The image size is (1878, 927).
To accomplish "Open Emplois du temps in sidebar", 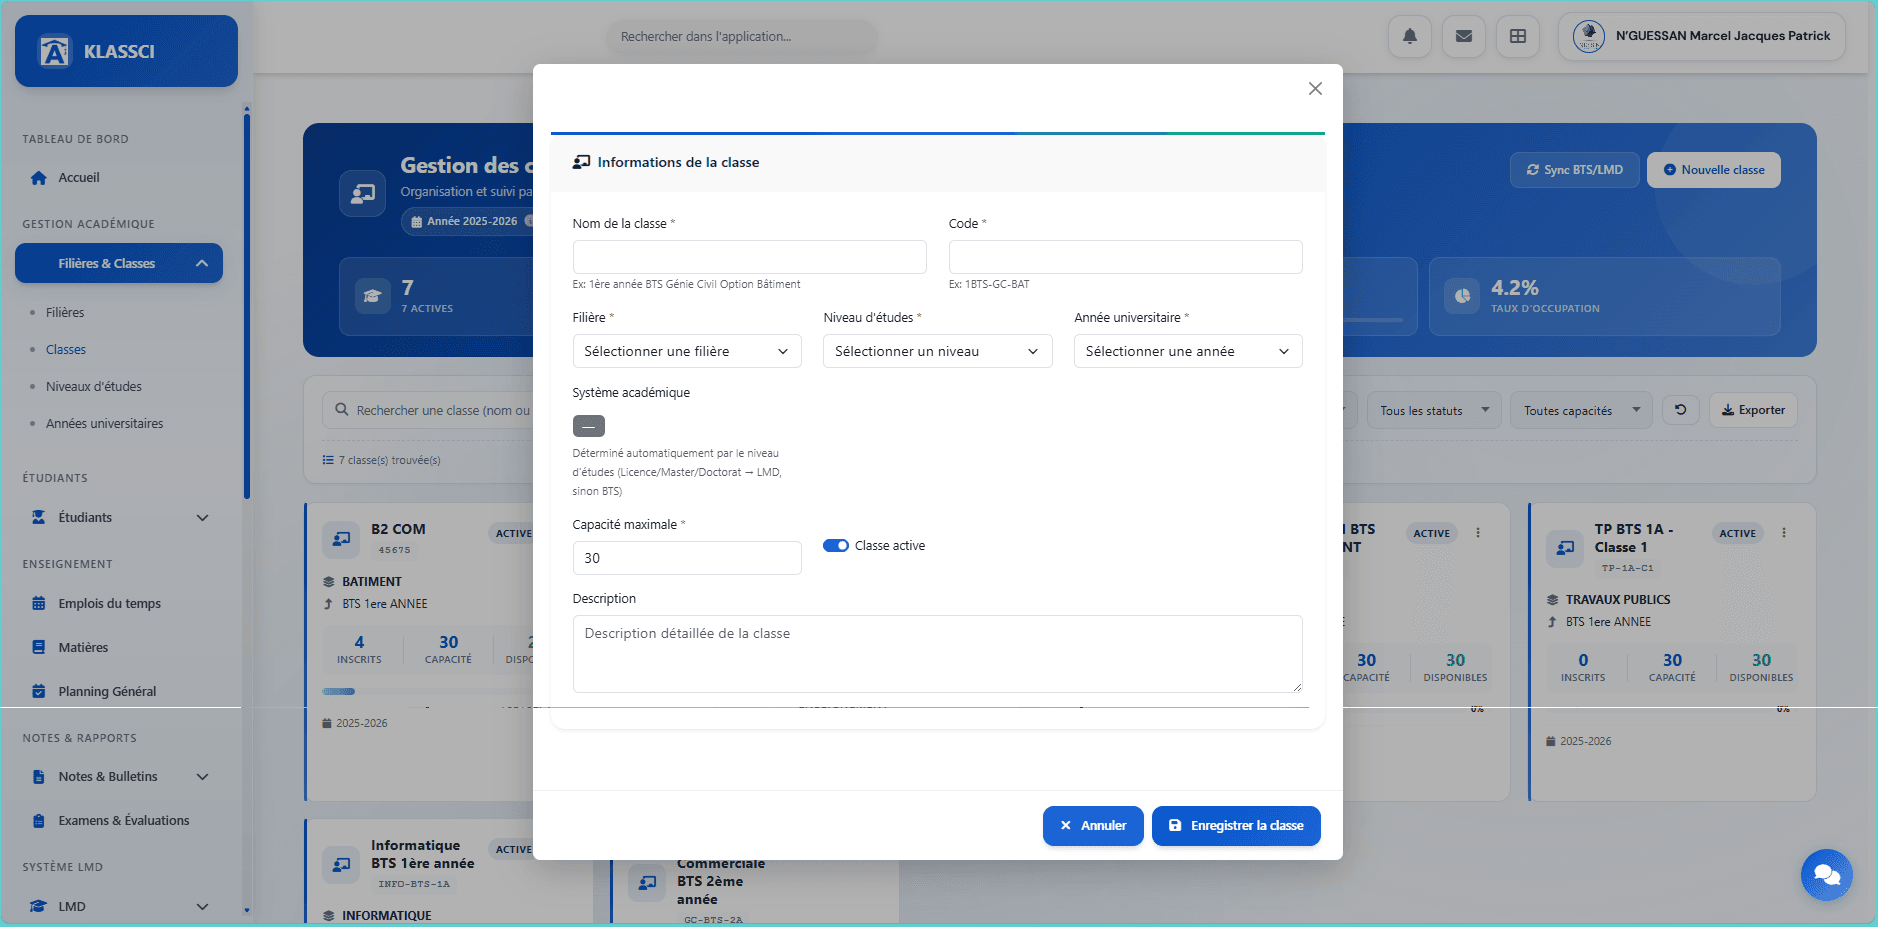I will click(x=109, y=604).
